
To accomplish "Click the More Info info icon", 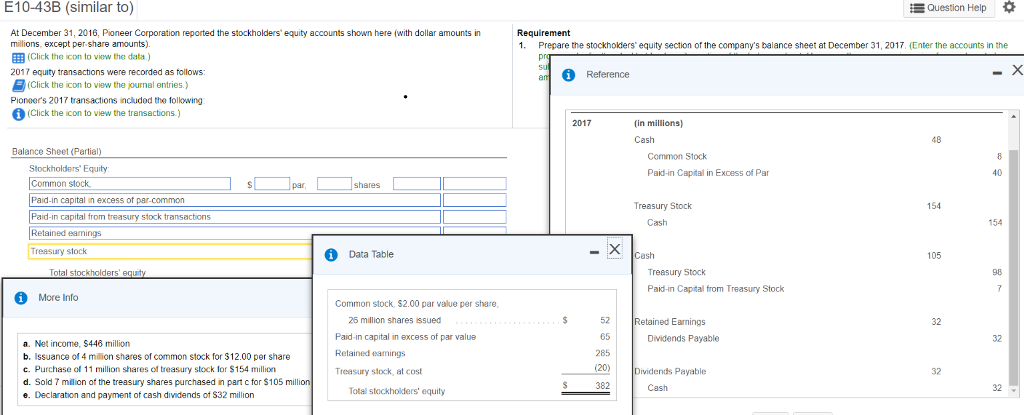I will pos(21,297).
